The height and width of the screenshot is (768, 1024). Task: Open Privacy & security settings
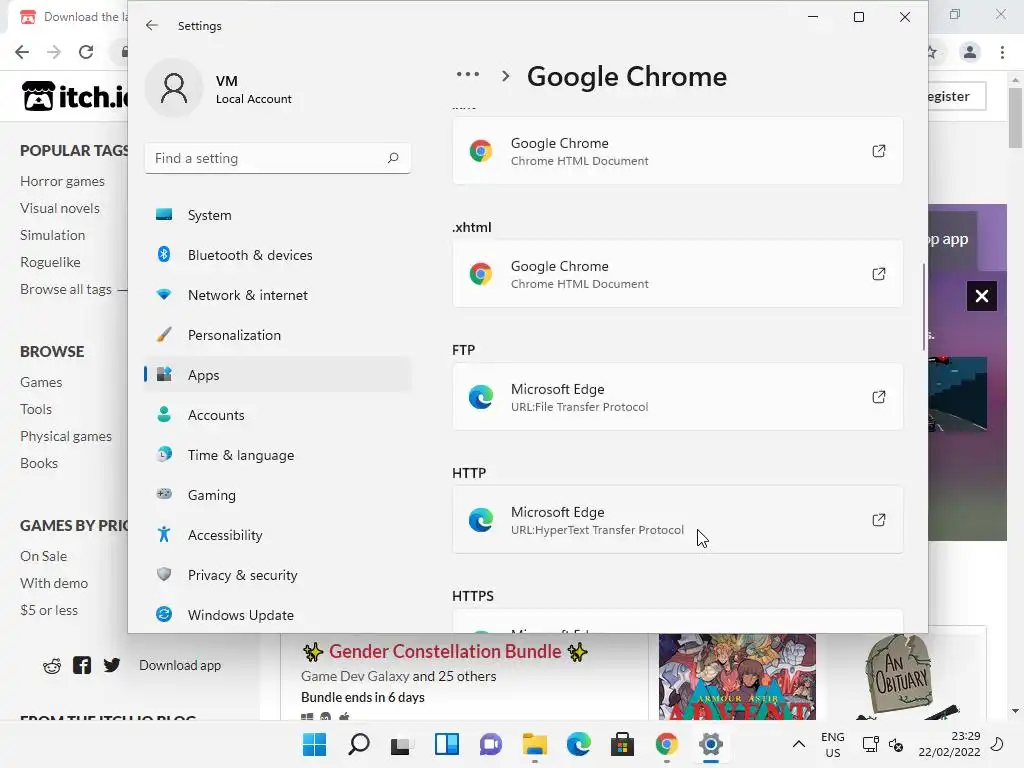point(278,575)
